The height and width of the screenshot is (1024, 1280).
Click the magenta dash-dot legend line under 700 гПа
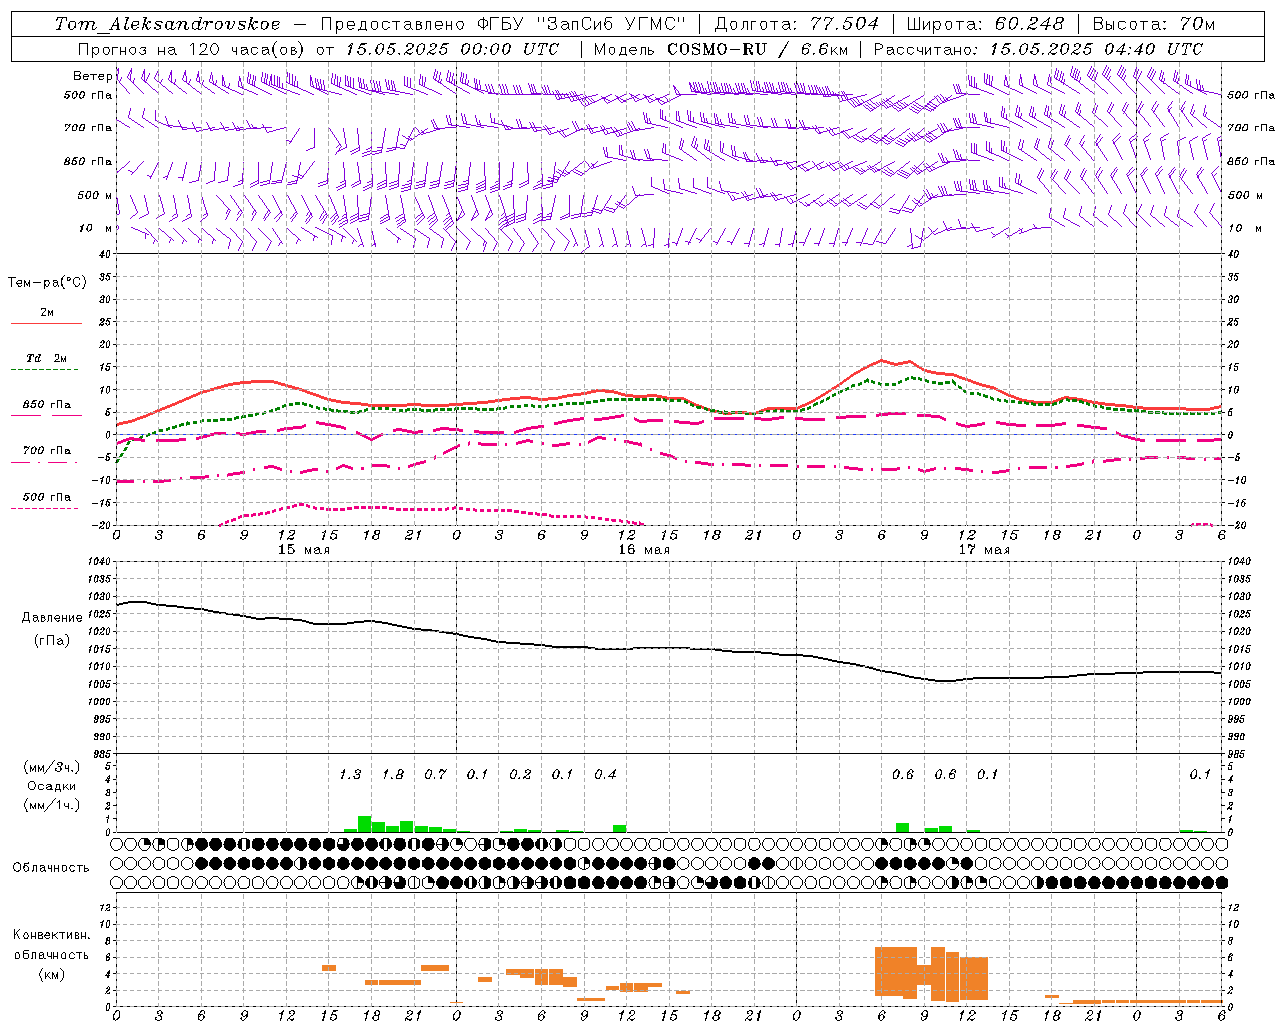[45, 462]
